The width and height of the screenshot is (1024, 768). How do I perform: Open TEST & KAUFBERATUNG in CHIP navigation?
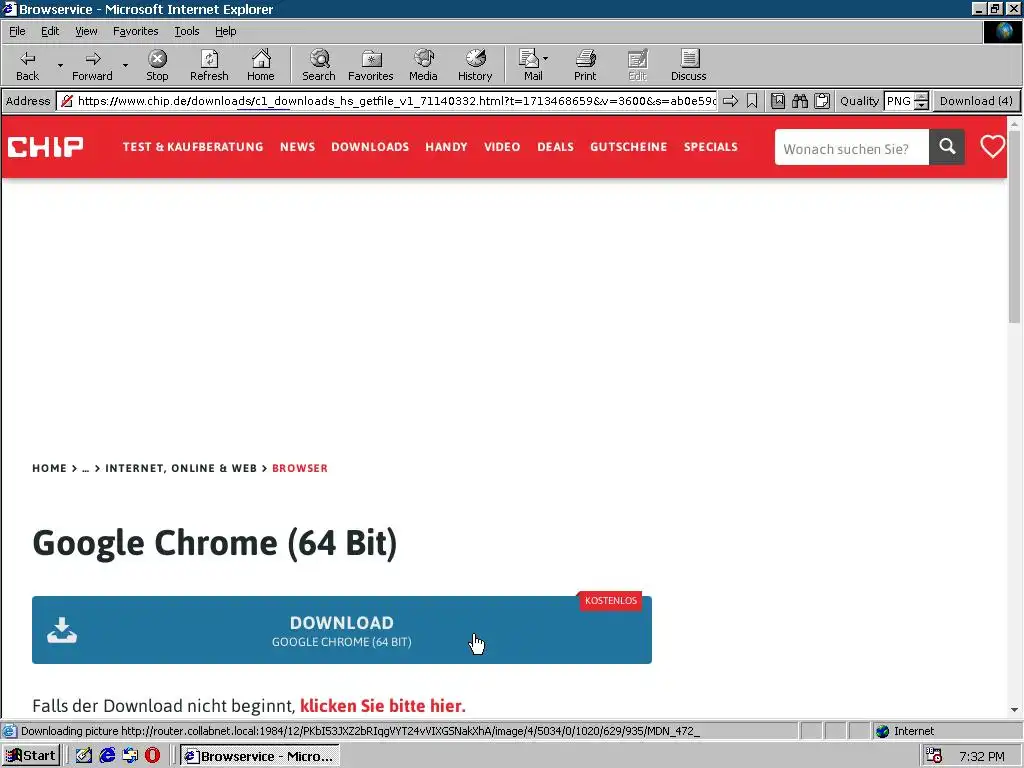(193, 147)
